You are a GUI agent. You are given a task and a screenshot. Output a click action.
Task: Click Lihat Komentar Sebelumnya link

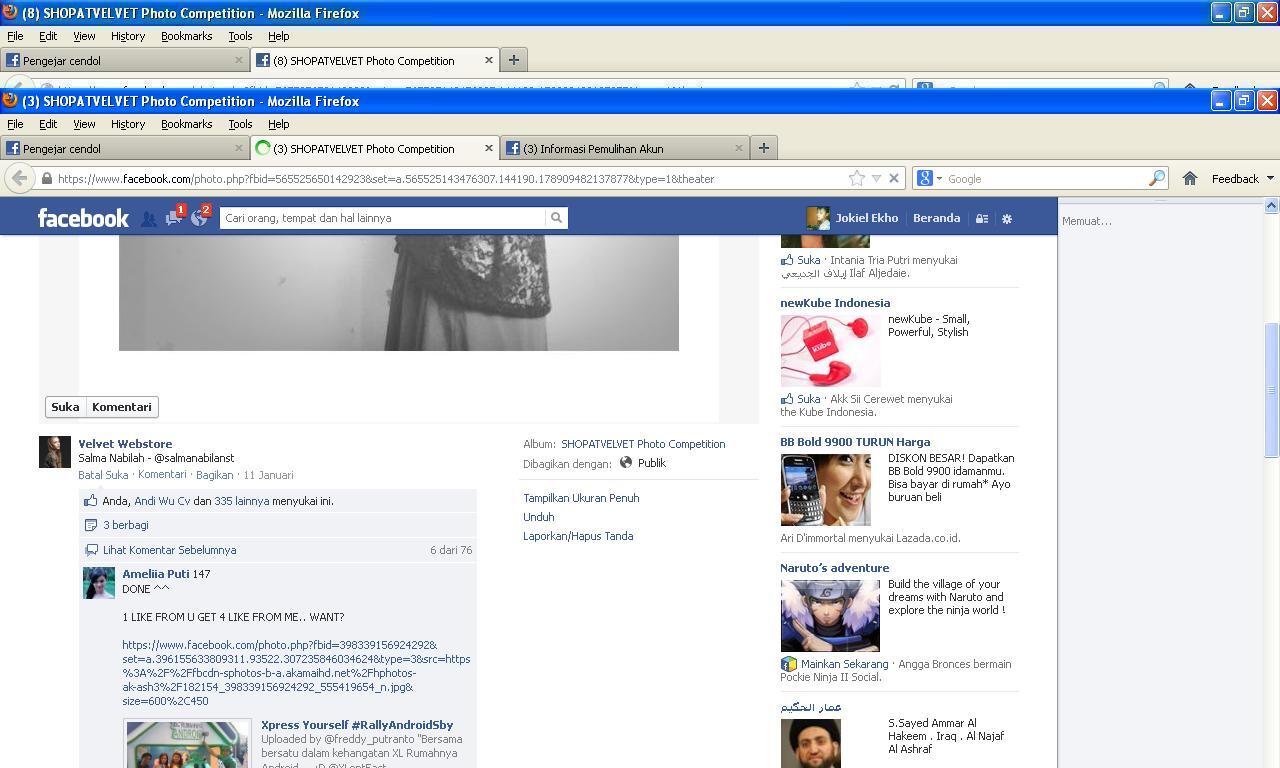169,550
